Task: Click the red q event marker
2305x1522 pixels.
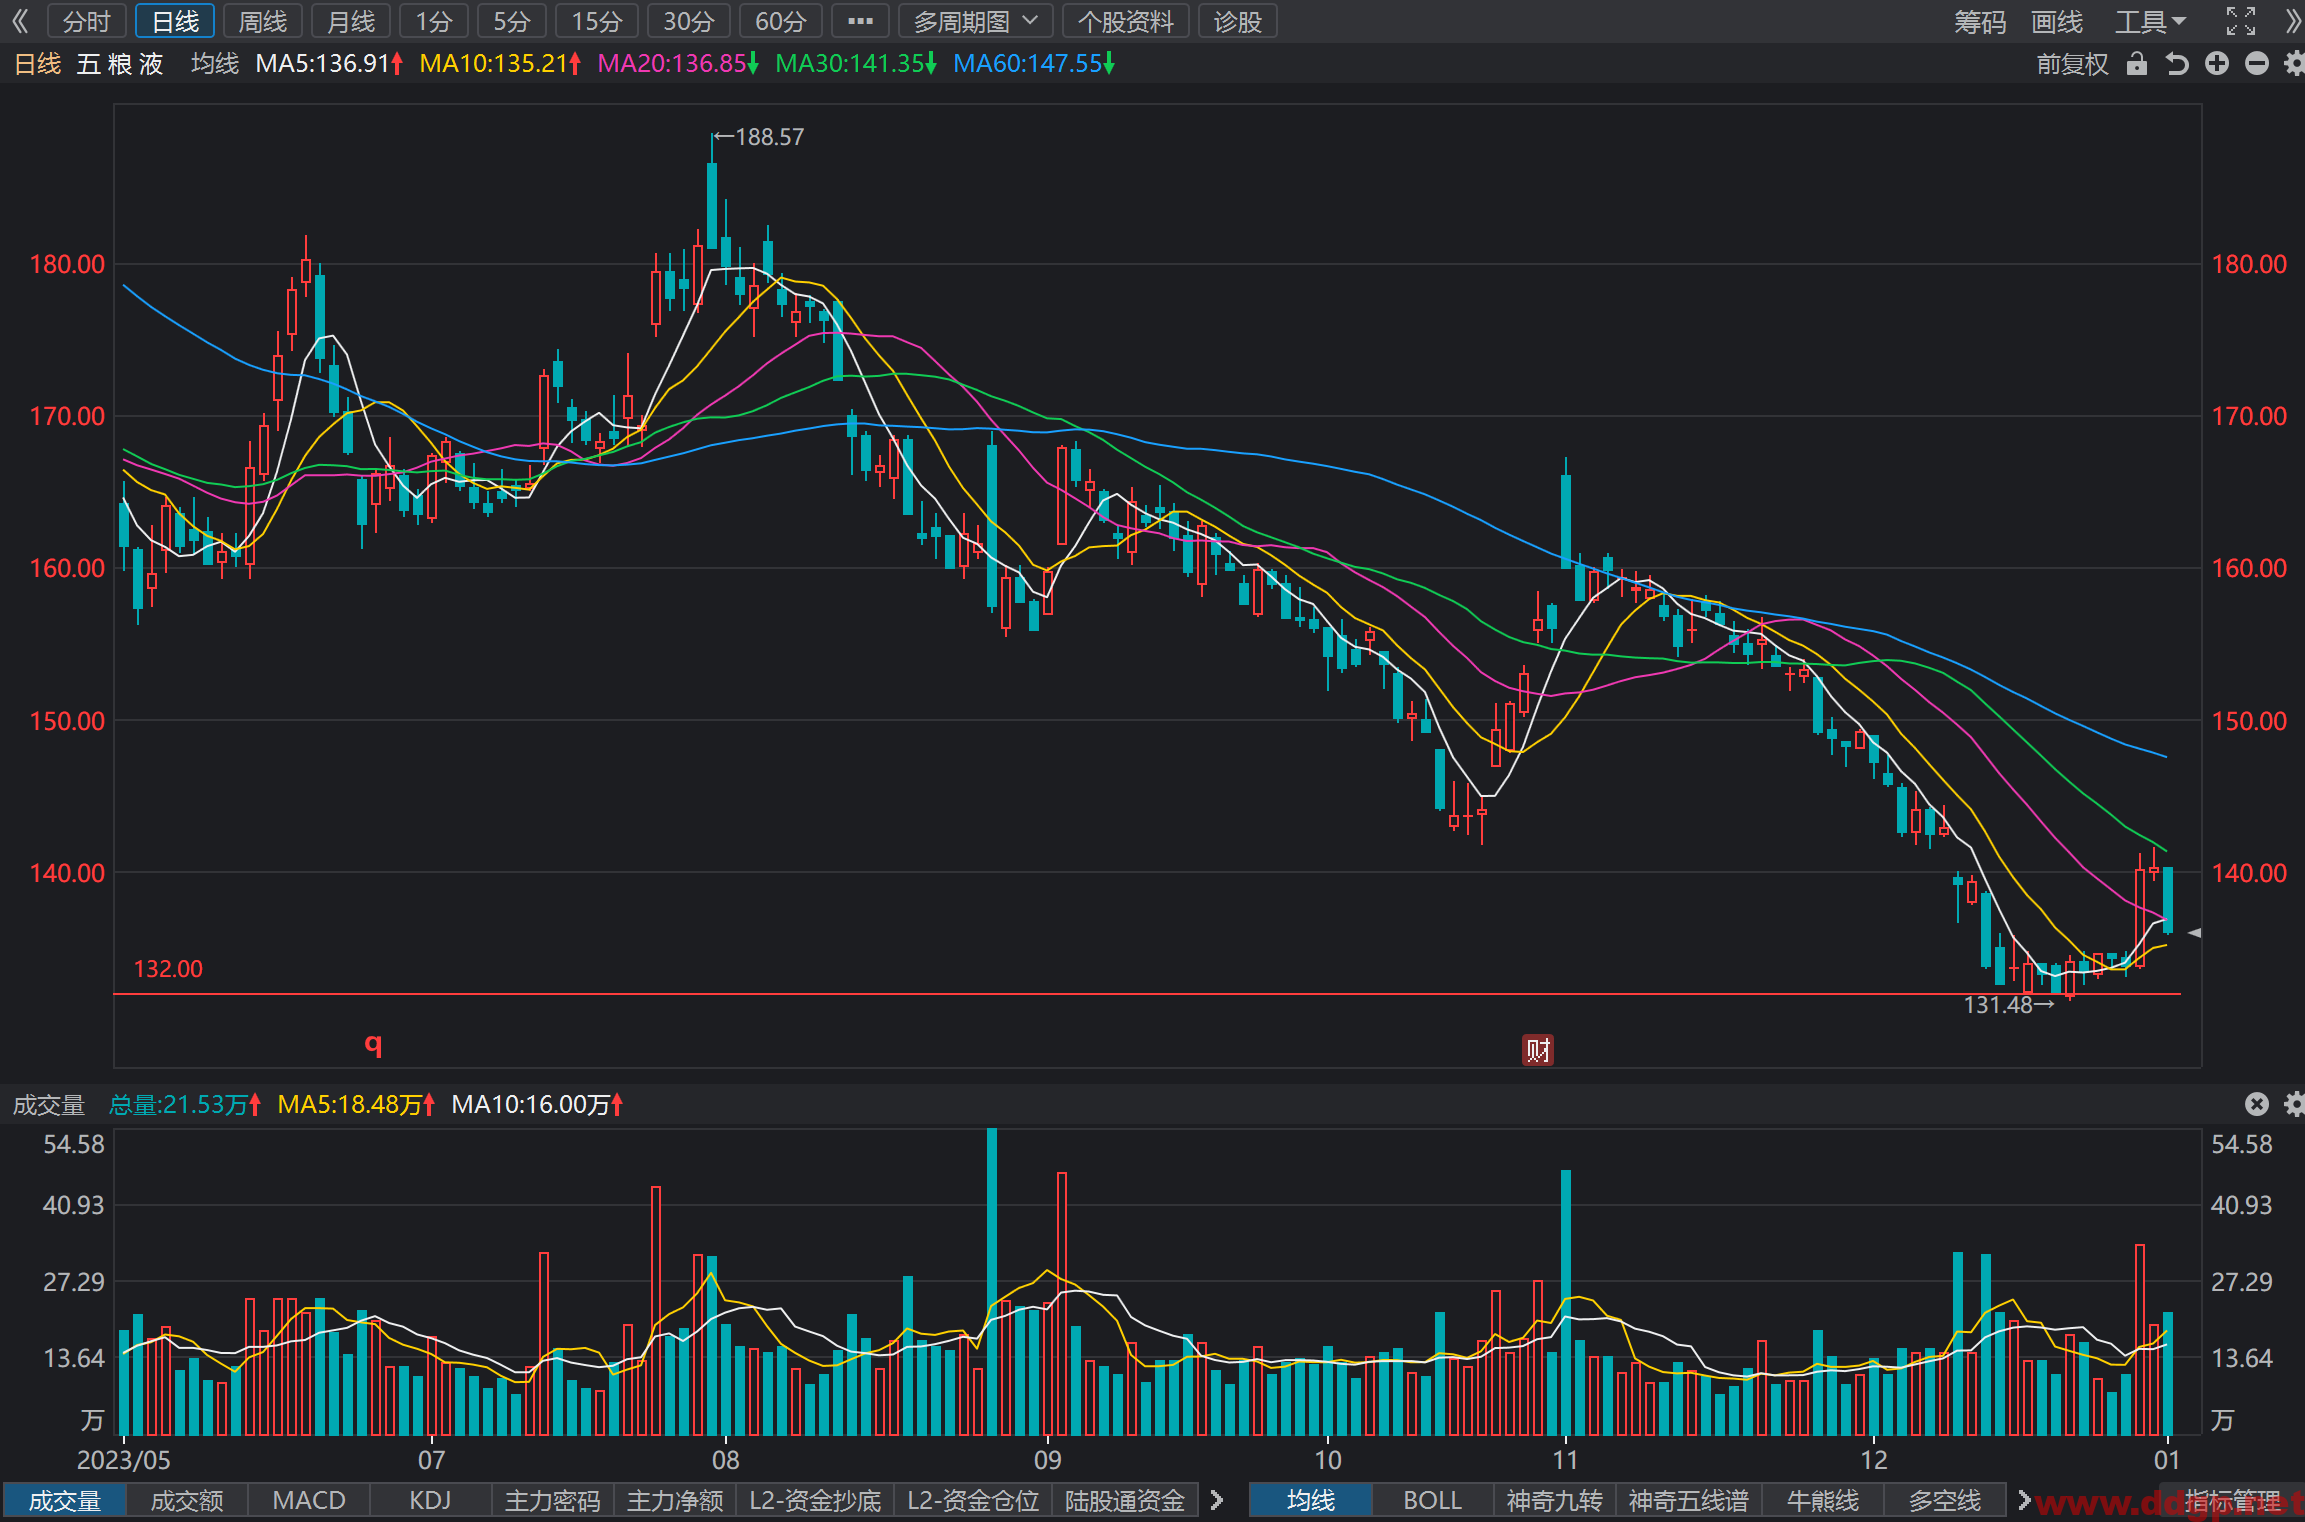Action: [373, 1044]
